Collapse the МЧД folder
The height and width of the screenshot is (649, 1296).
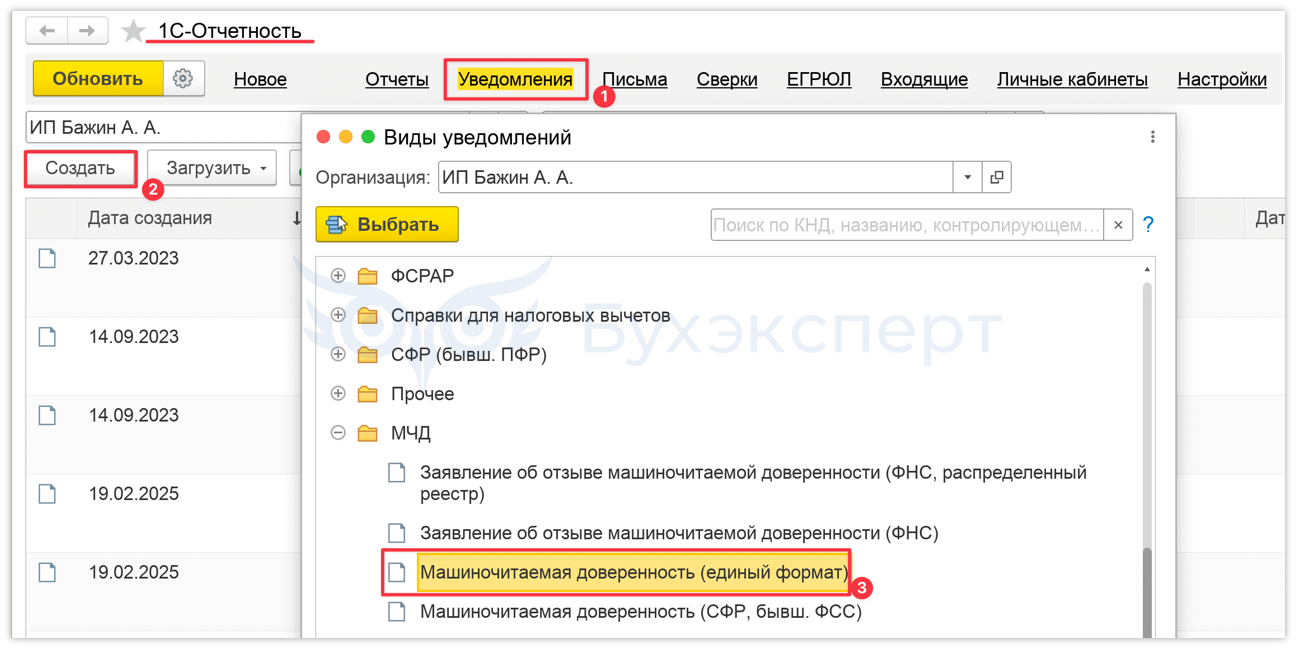[x=338, y=433]
